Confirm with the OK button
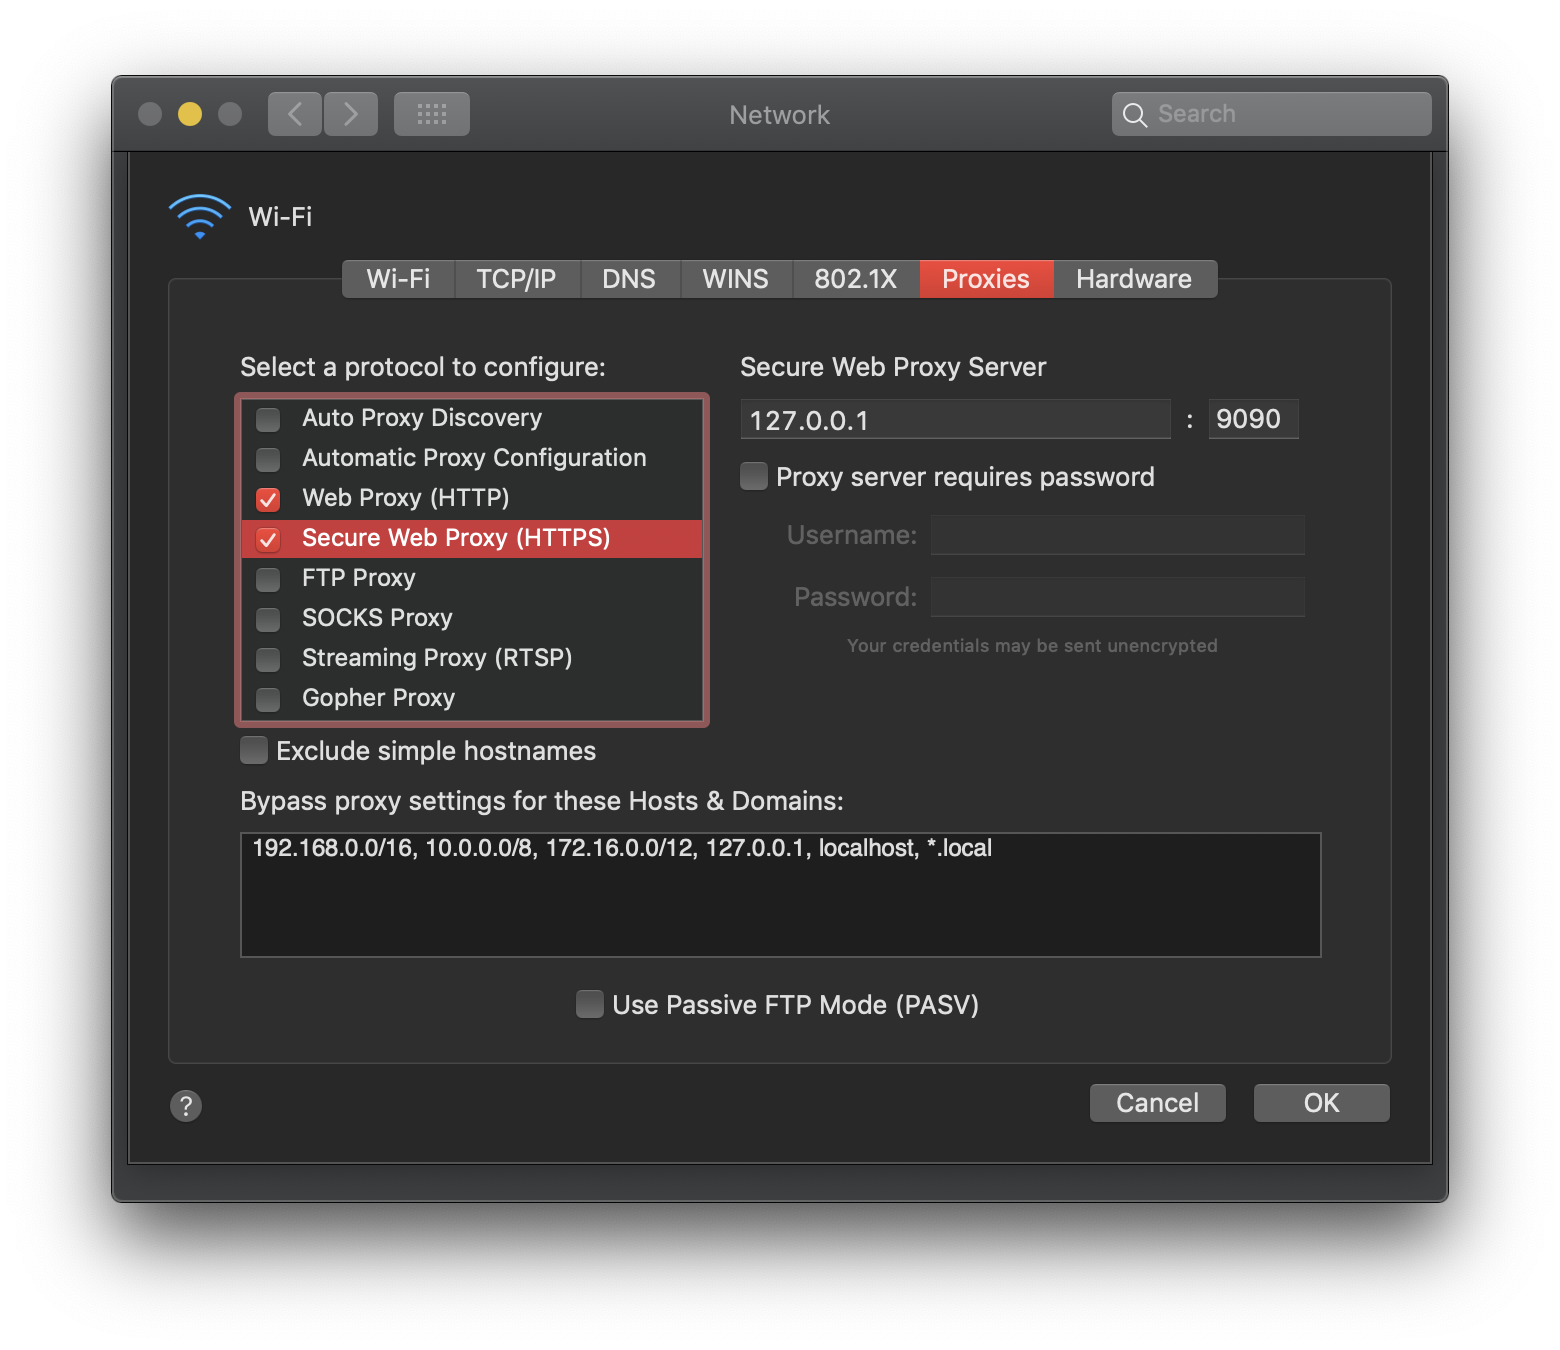The height and width of the screenshot is (1350, 1560). 1321,1103
